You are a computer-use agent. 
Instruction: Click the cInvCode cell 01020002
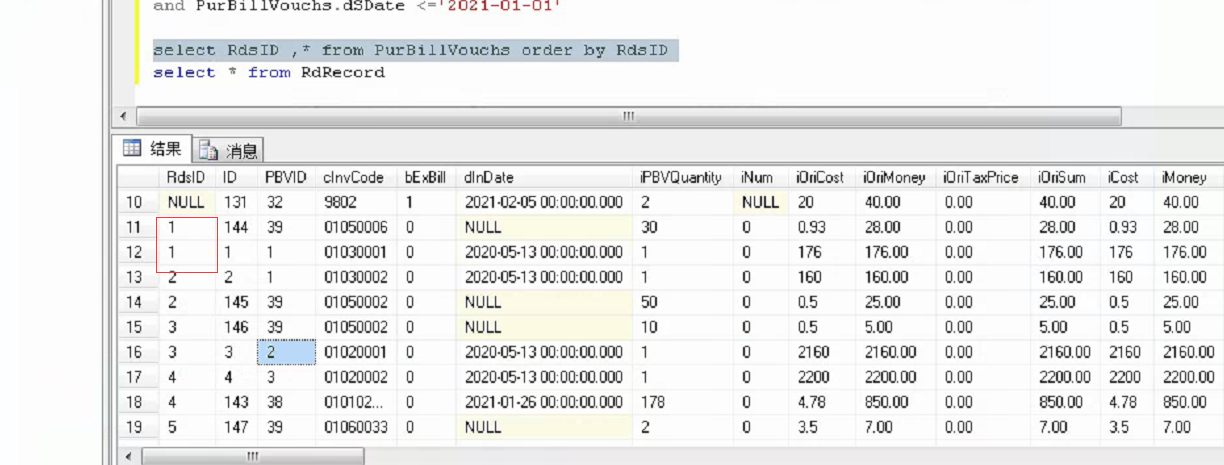tap(357, 377)
